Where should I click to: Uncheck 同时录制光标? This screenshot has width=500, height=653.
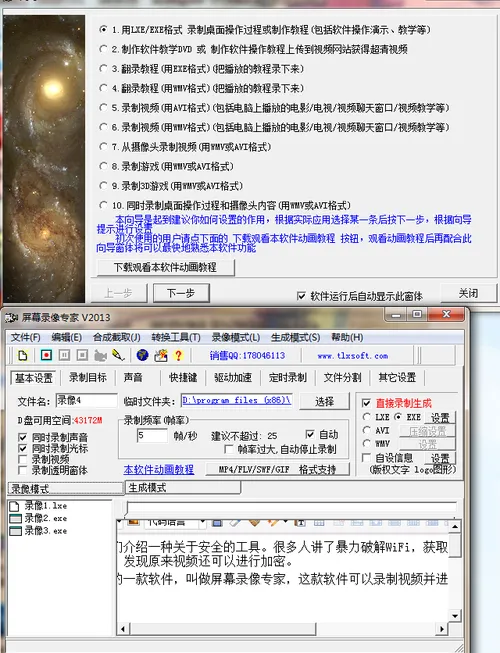tap(23, 449)
